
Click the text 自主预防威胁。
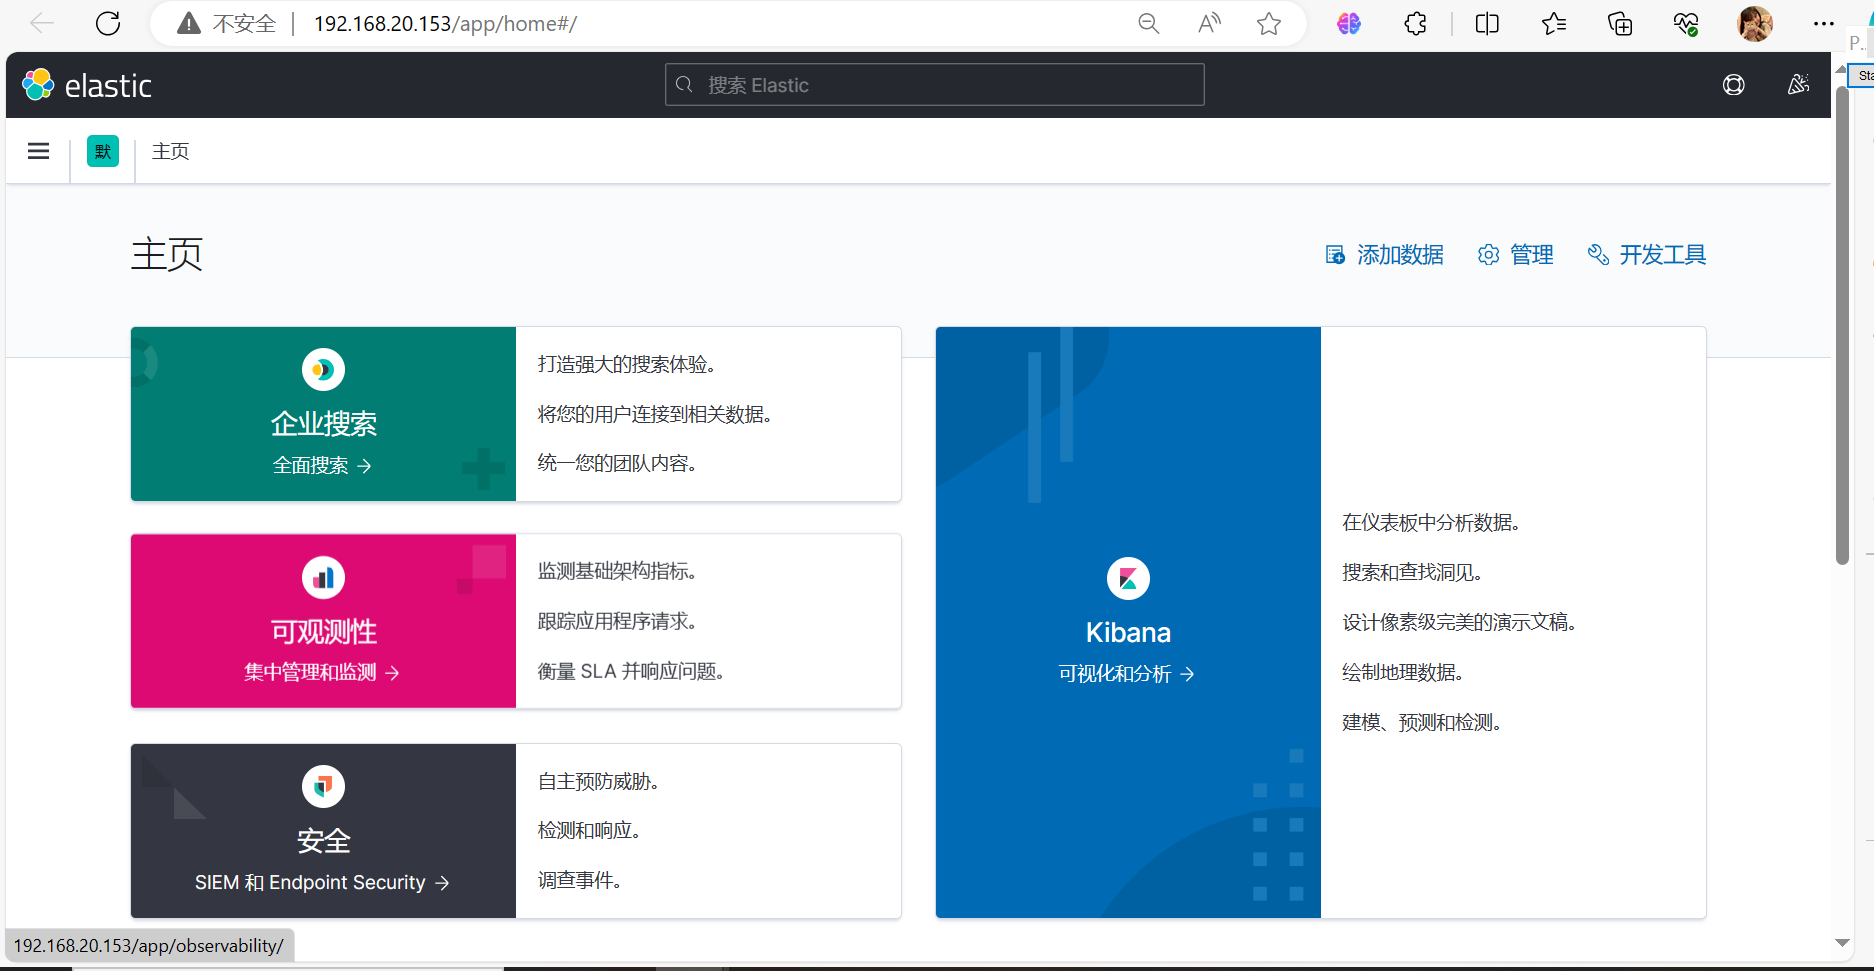pyautogui.click(x=598, y=782)
